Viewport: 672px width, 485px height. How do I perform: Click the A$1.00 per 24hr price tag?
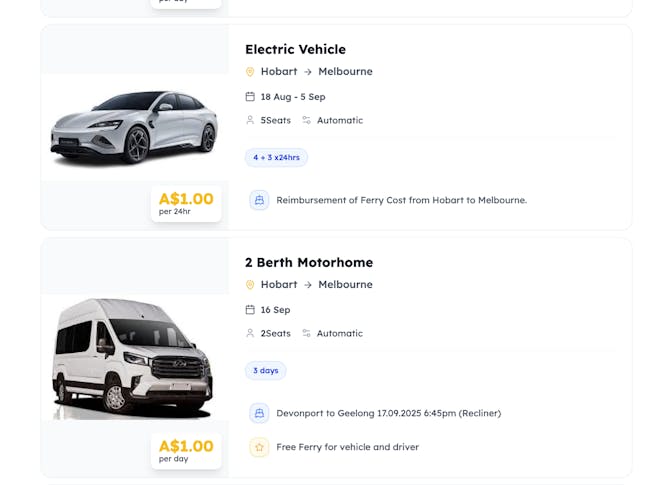coord(186,203)
